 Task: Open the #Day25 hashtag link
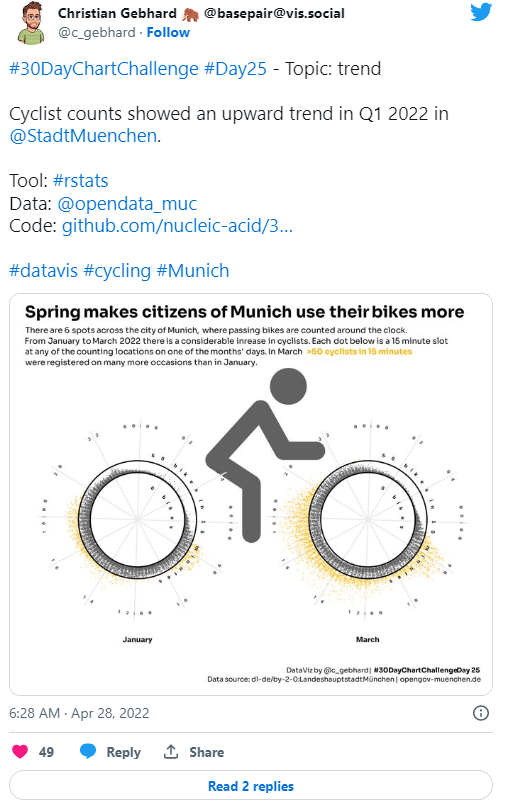point(235,69)
